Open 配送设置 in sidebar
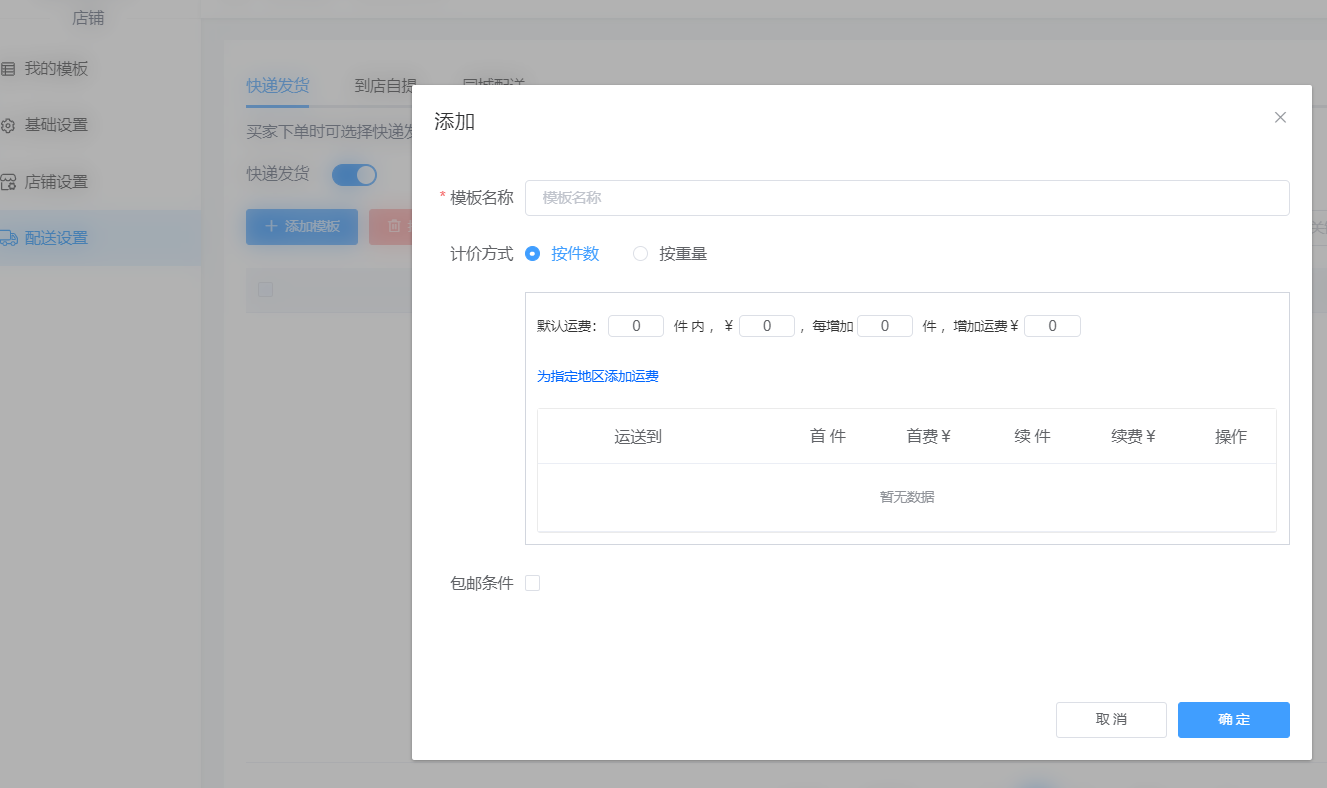Viewport: 1327px width, 788px height. click(x=56, y=238)
